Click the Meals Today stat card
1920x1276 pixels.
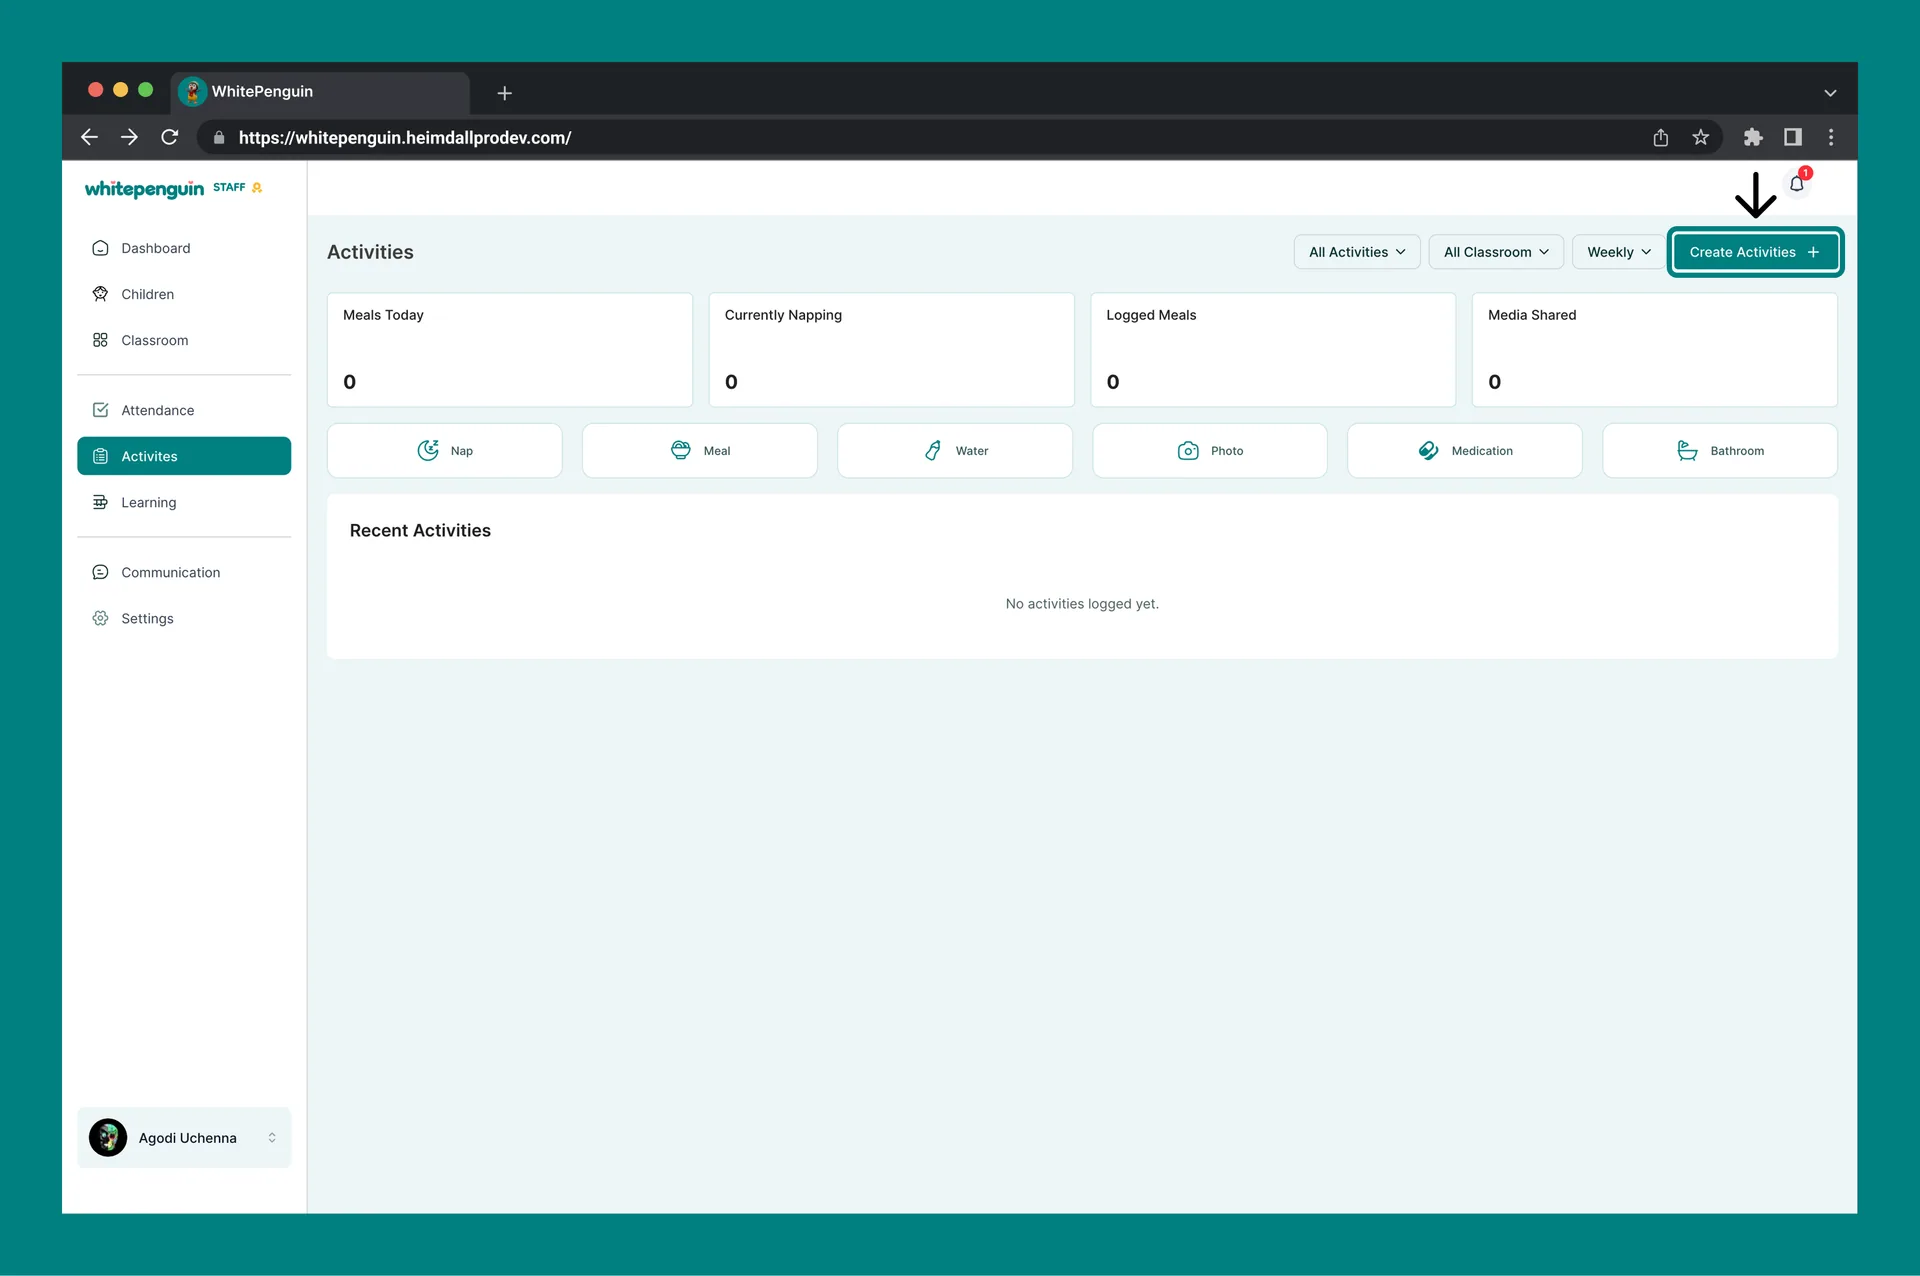510,350
